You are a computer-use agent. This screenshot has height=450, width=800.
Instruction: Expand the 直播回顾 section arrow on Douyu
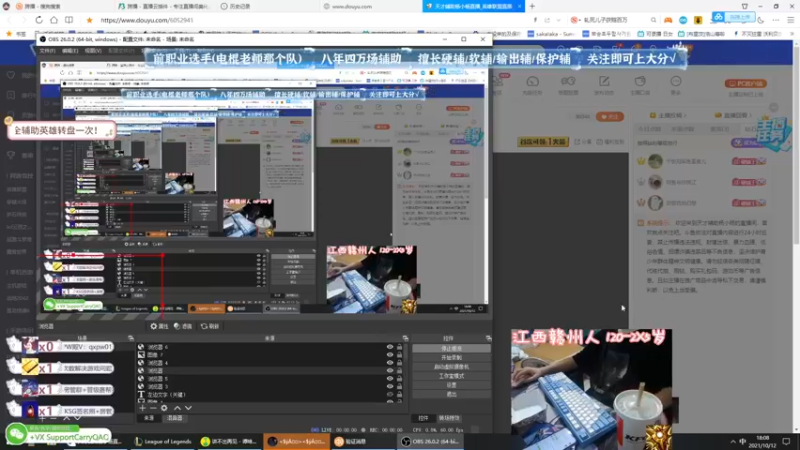click(x=751, y=115)
